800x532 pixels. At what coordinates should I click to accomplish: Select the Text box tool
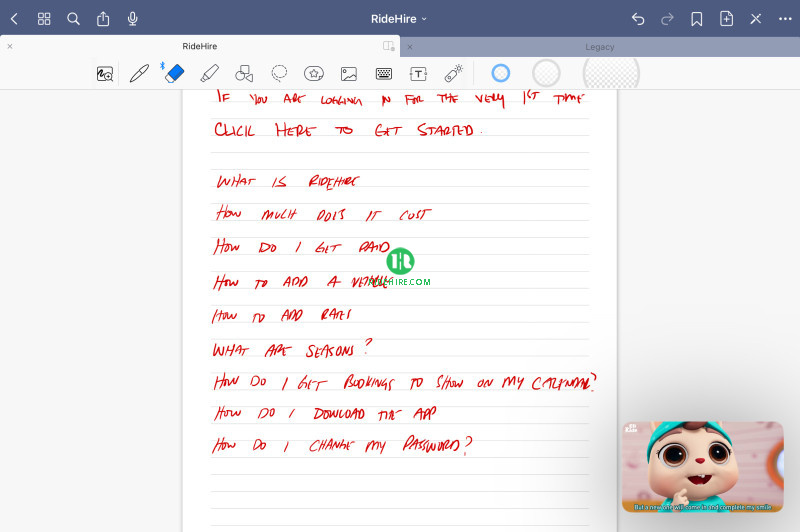click(x=418, y=74)
